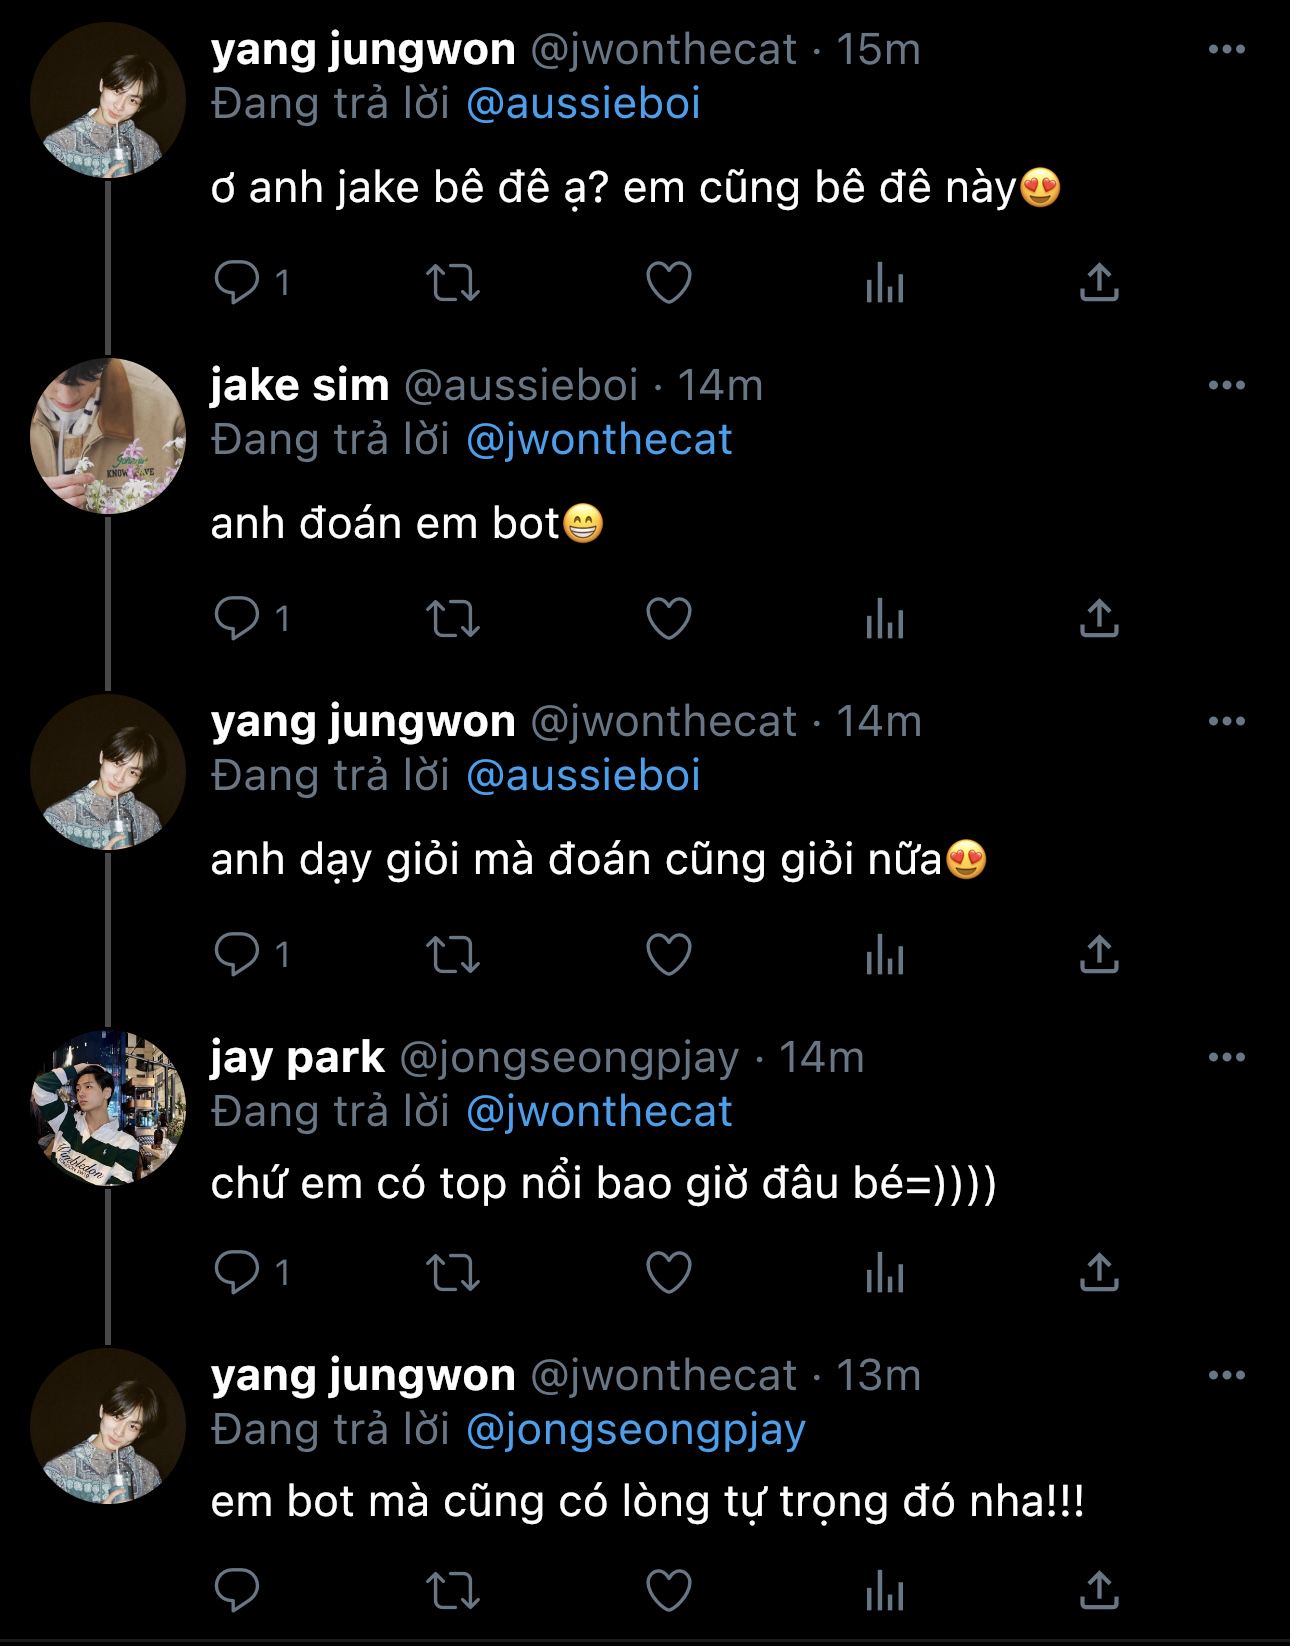This screenshot has width=1290, height=1646.
Task: Open more options on jungwon's 15m tweet
Action: click(1226, 49)
